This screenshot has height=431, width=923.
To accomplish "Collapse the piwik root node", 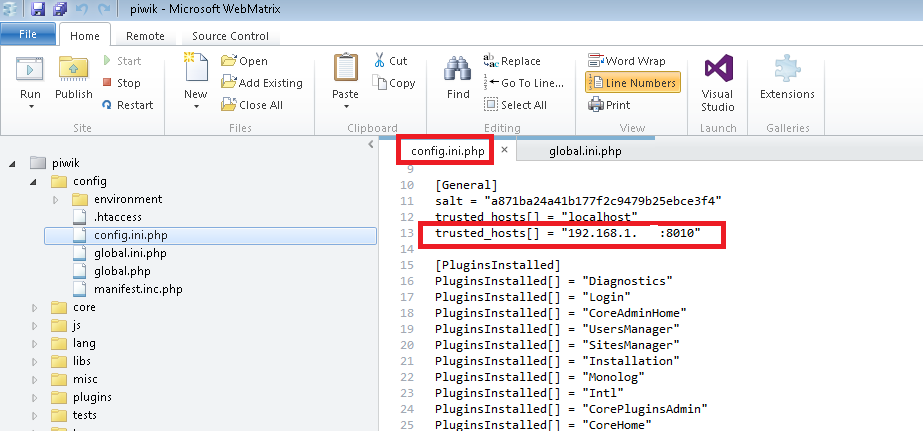I will [x=12, y=163].
